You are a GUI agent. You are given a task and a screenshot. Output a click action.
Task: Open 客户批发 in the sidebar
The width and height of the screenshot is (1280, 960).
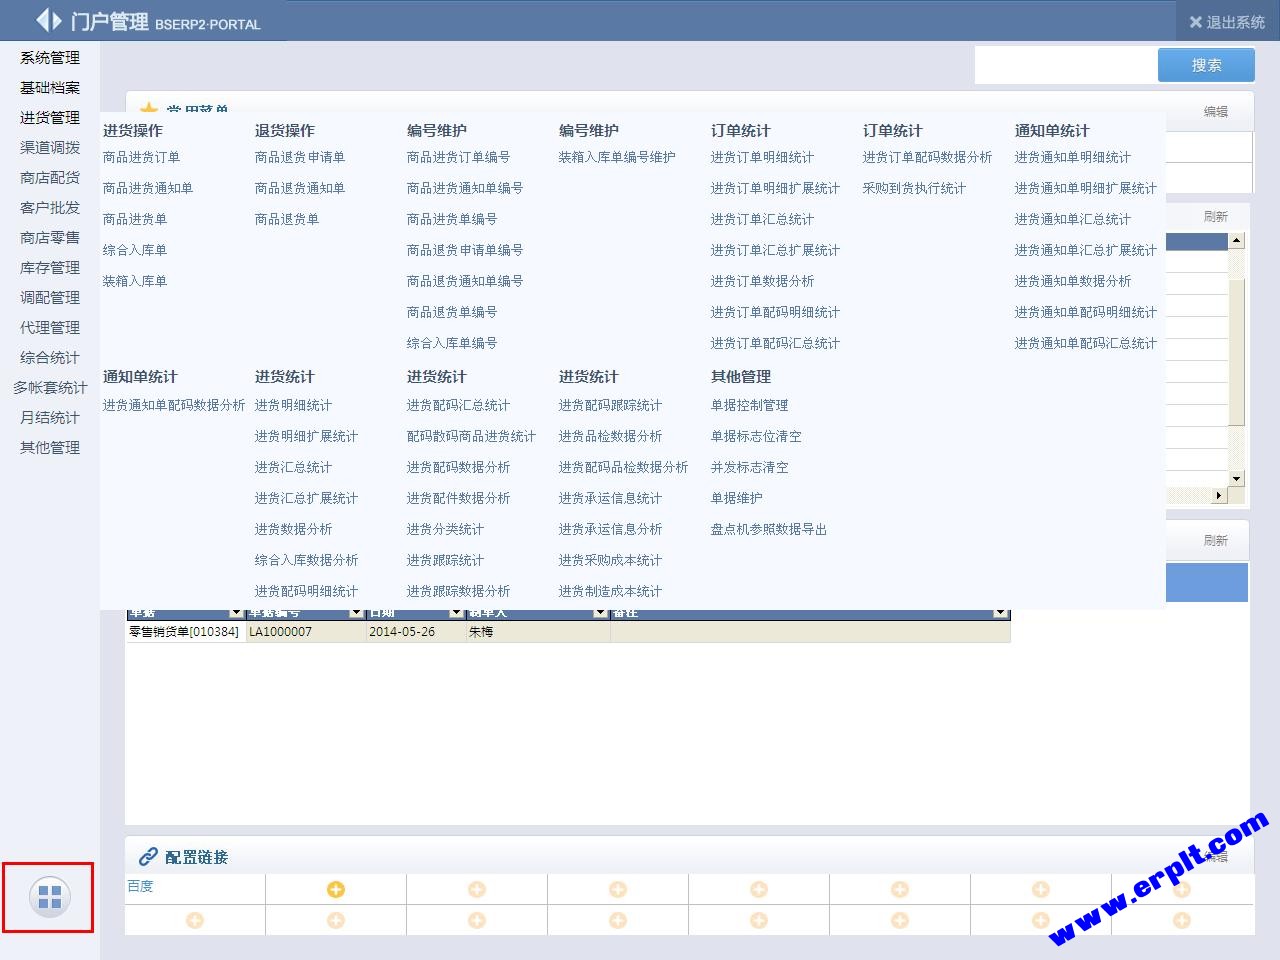(50, 208)
